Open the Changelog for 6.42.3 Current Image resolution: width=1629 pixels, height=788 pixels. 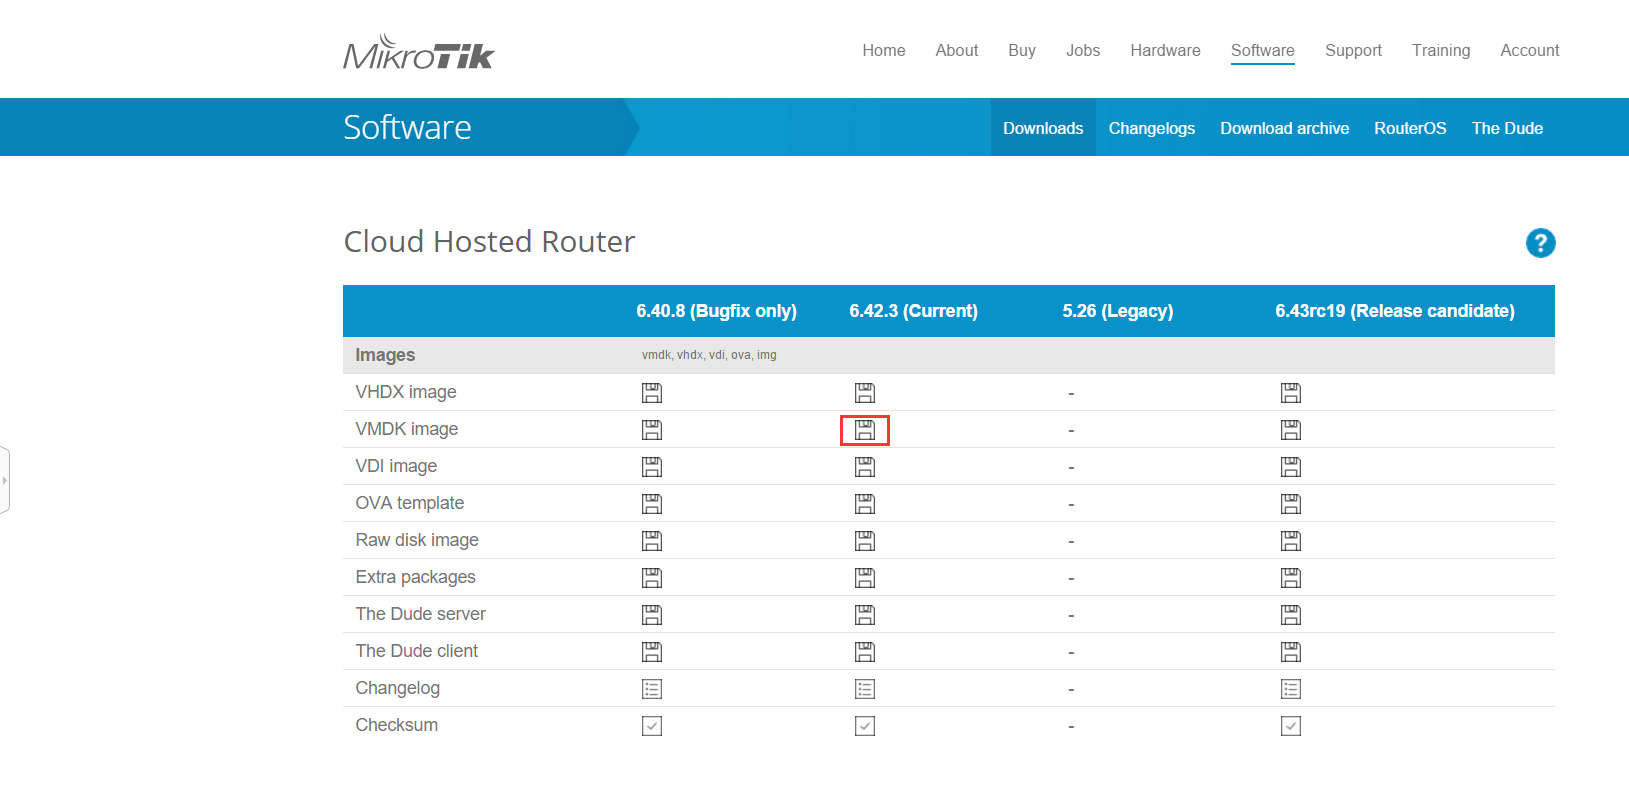click(x=865, y=689)
